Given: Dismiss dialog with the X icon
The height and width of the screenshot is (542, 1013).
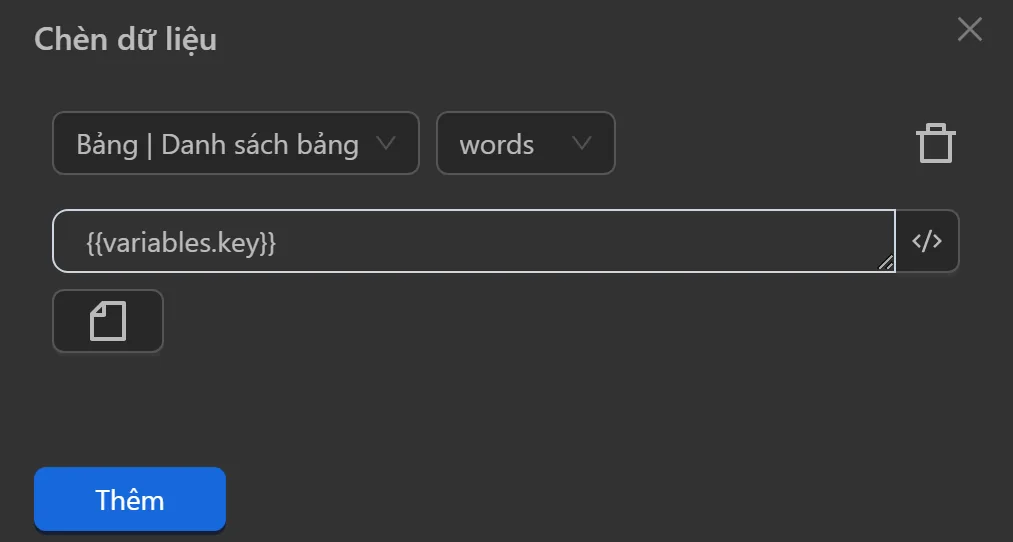Looking at the screenshot, I should pos(969,30).
